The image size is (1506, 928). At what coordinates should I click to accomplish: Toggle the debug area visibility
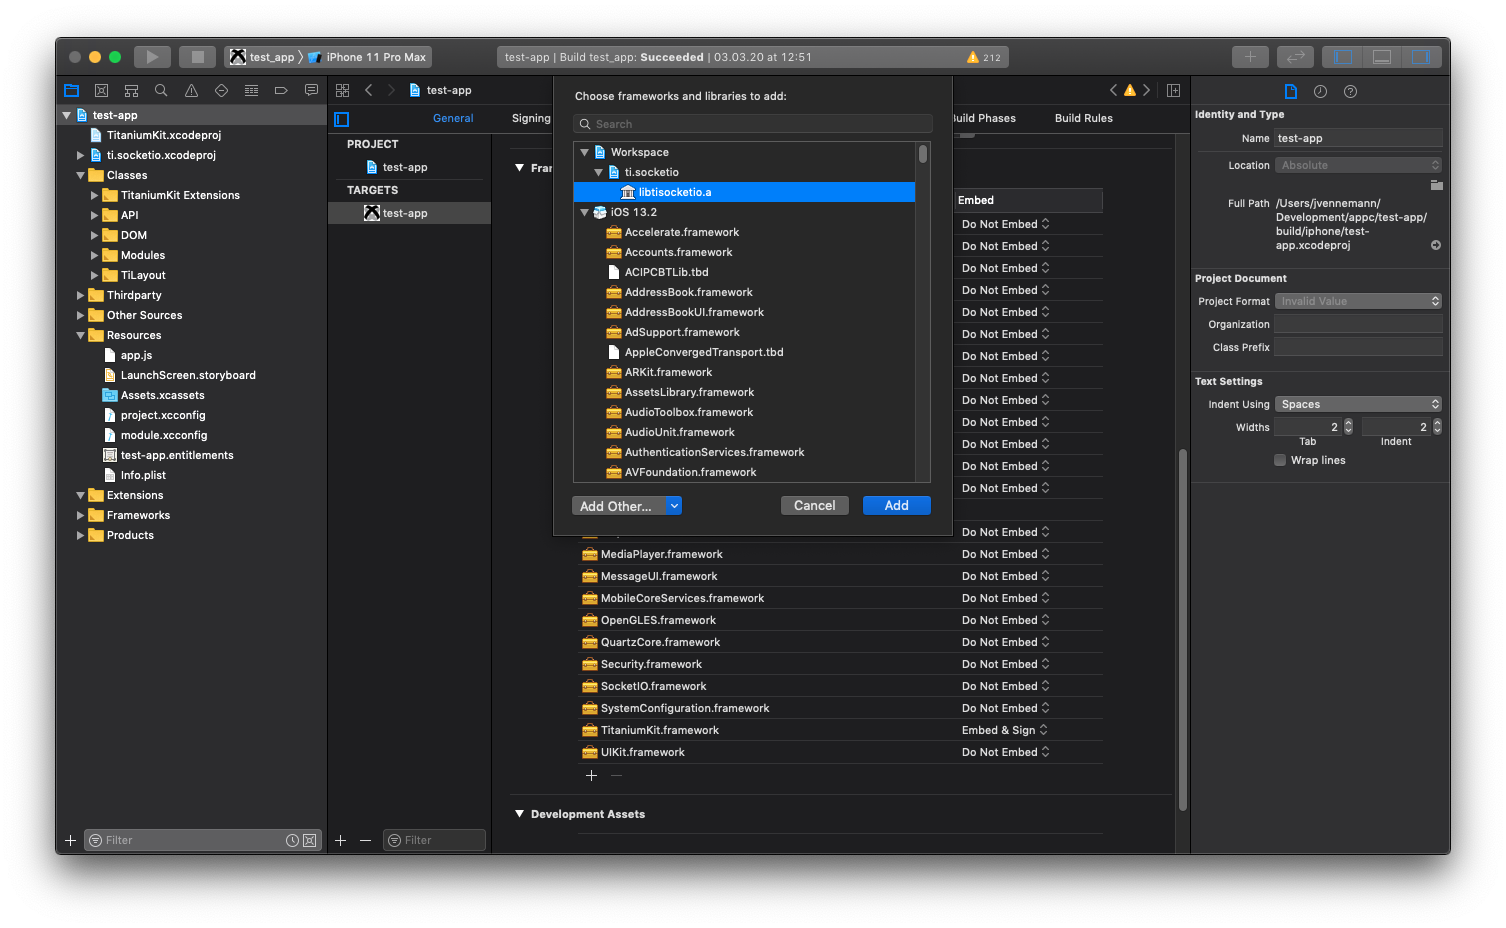tap(1382, 57)
